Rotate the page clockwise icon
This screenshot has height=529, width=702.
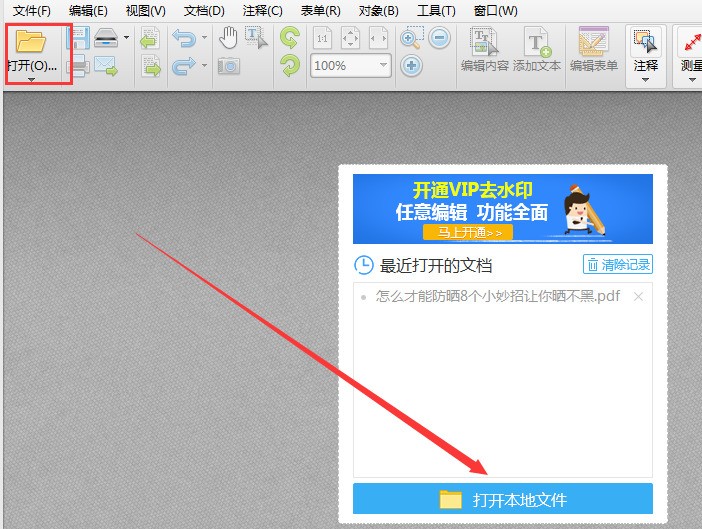pyautogui.click(x=290, y=39)
